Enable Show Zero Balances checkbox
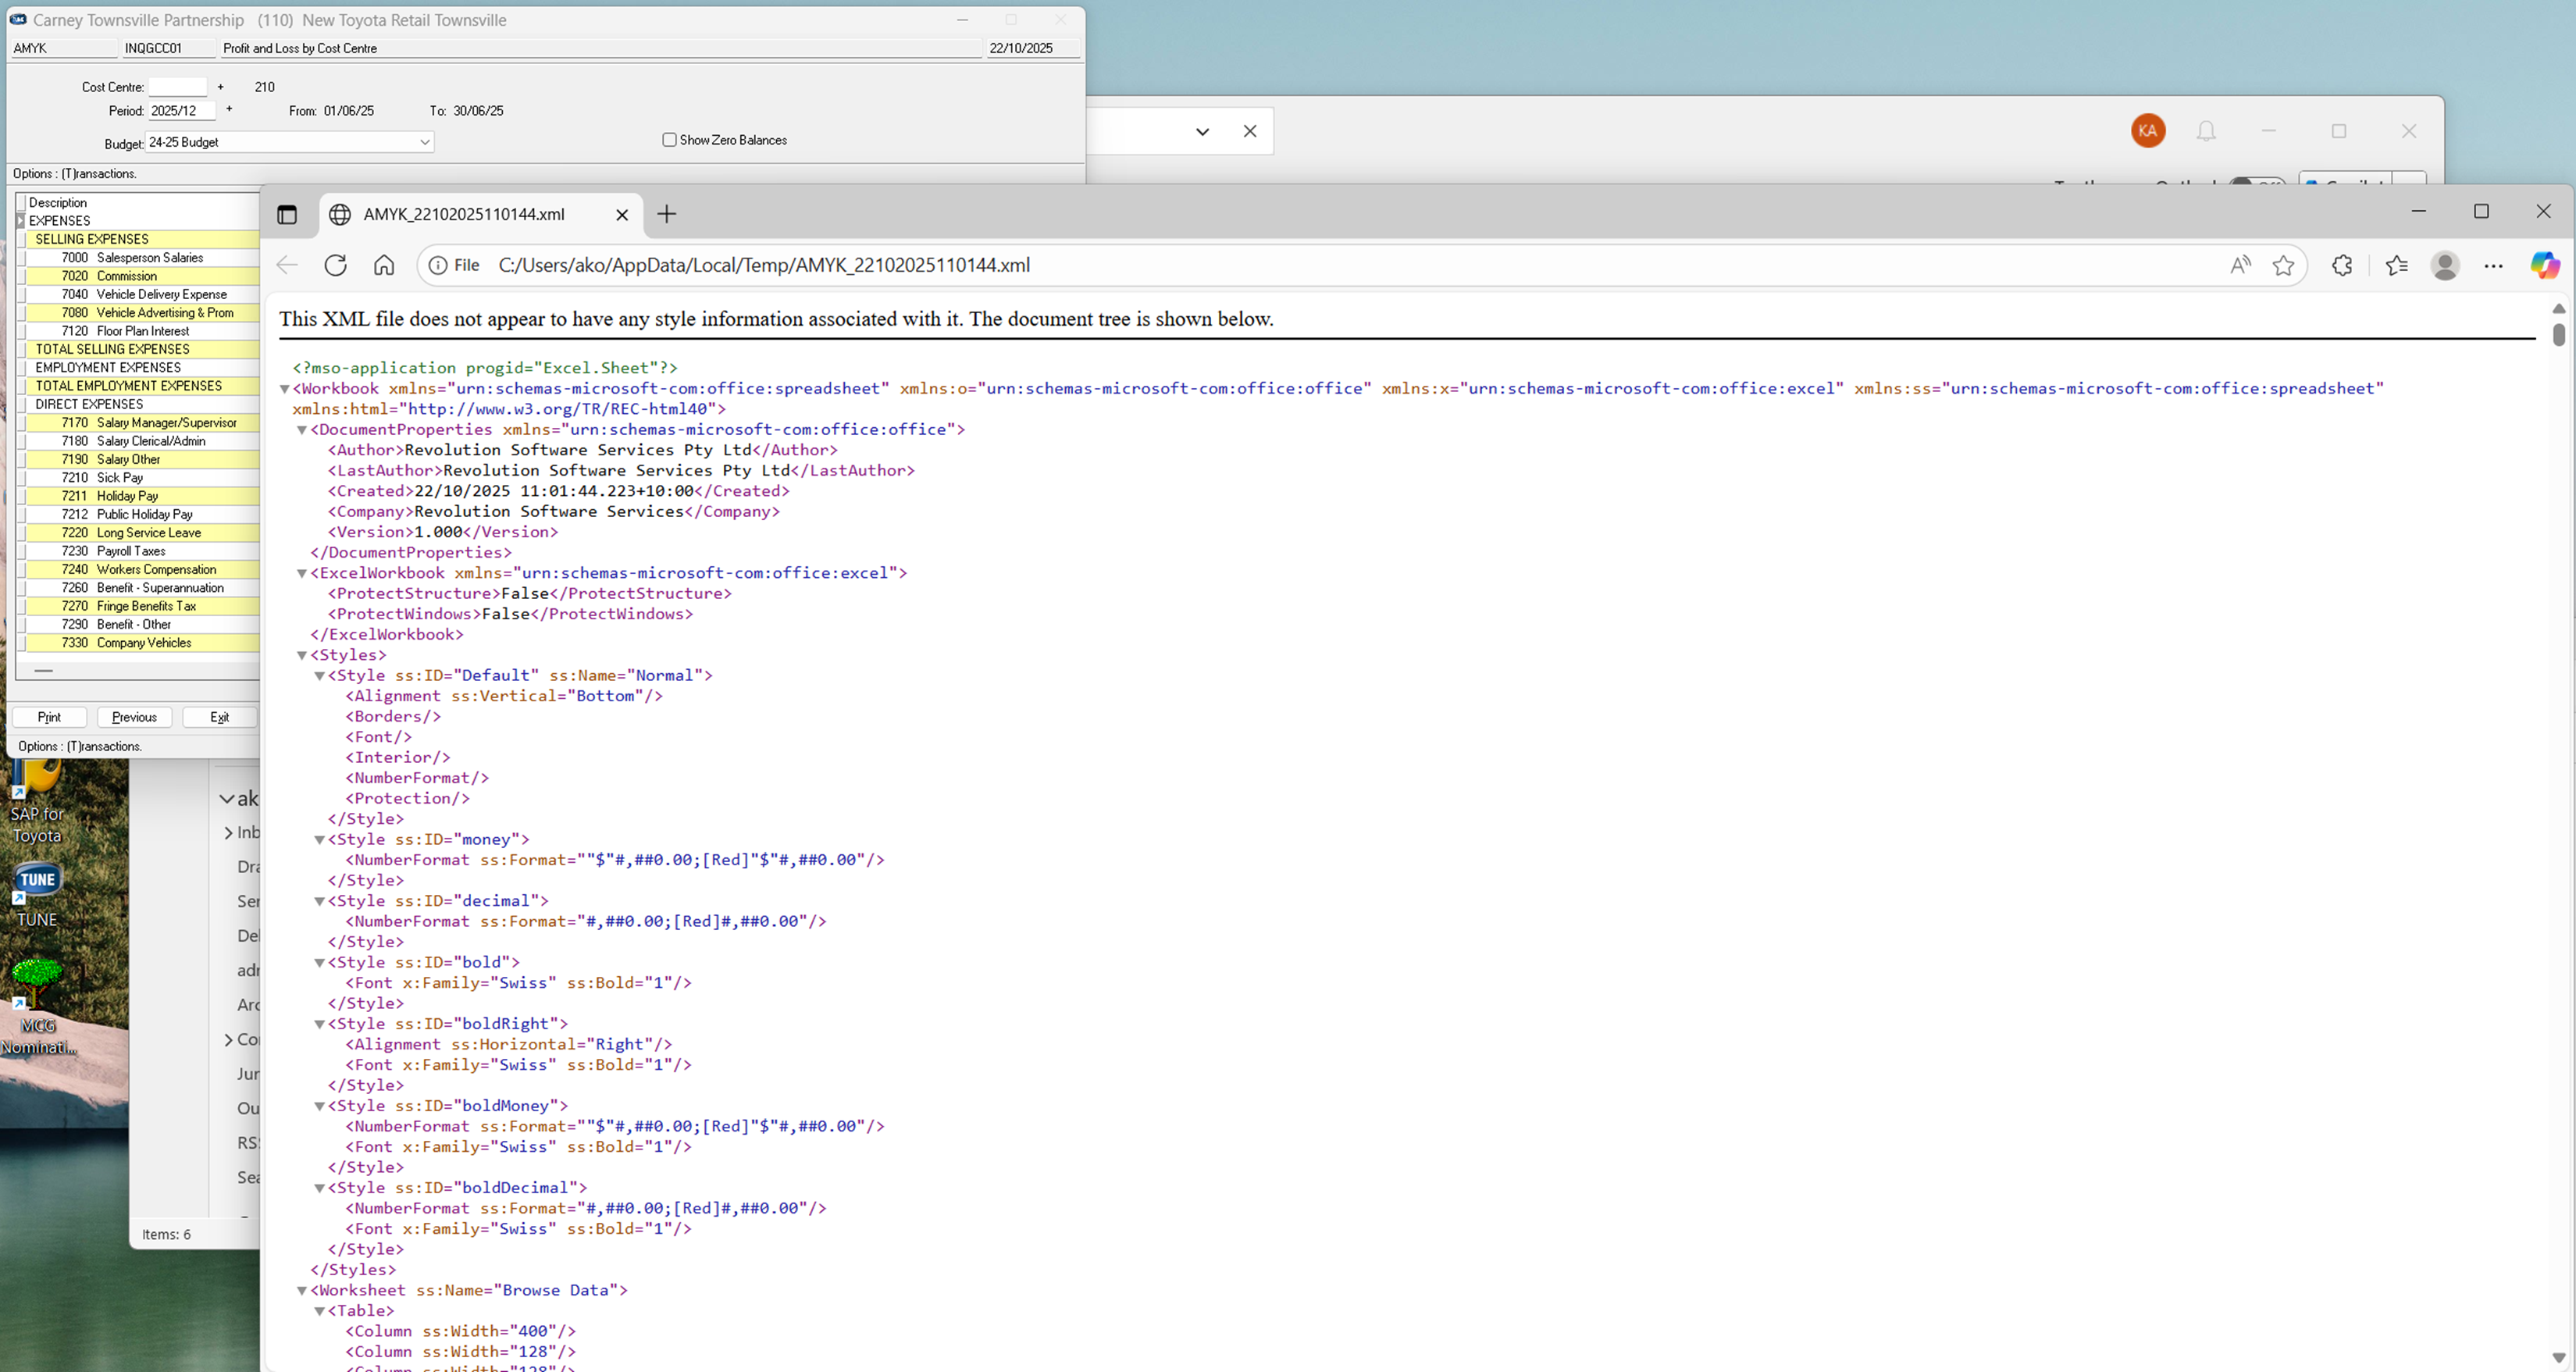2576x1372 pixels. coord(670,140)
